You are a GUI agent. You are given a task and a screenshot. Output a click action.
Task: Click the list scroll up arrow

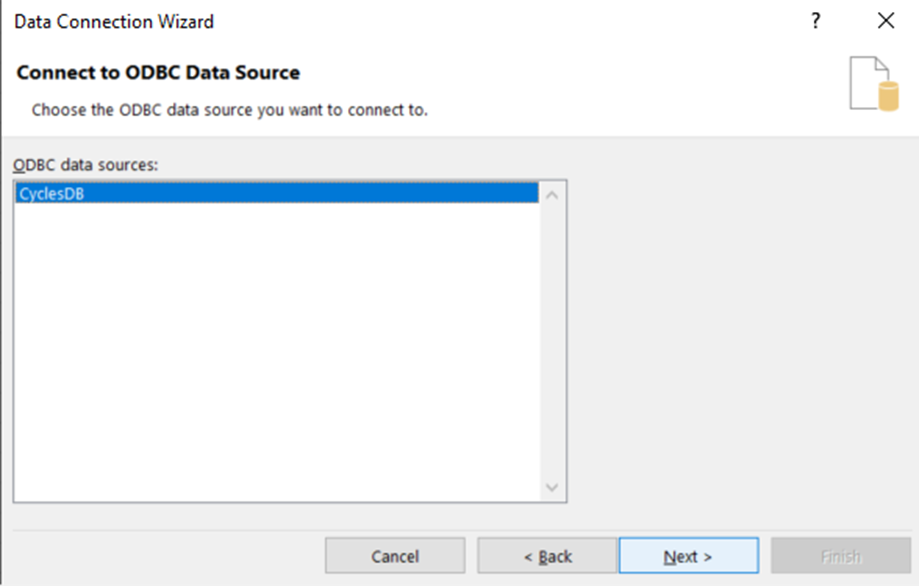point(552,195)
